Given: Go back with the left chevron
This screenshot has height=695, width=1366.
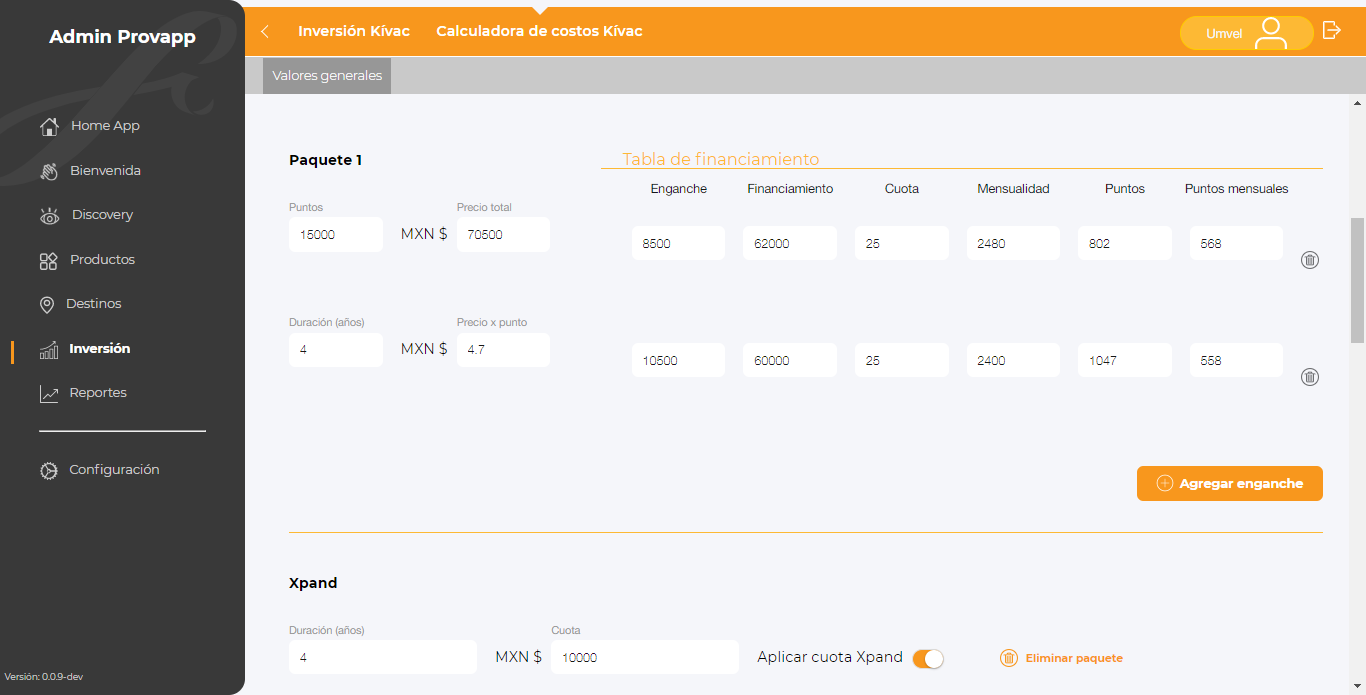Looking at the screenshot, I should click(x=265, y=32).
